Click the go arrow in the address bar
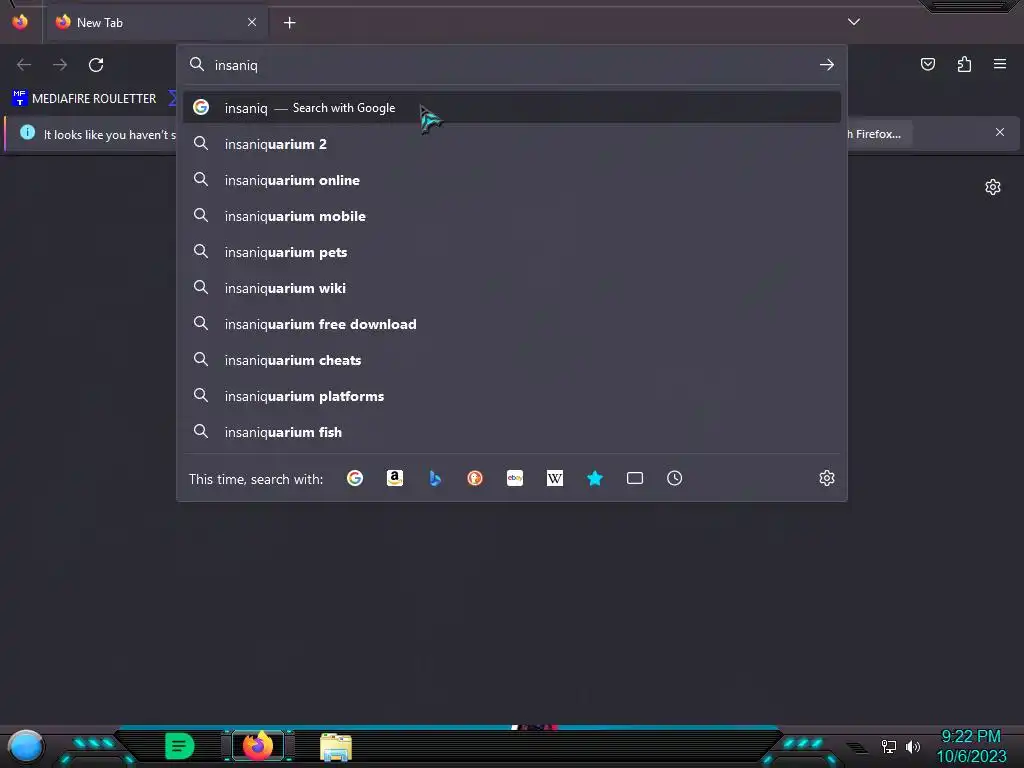The width and height of the screenshot is (1024, 768). pos(827,65)
